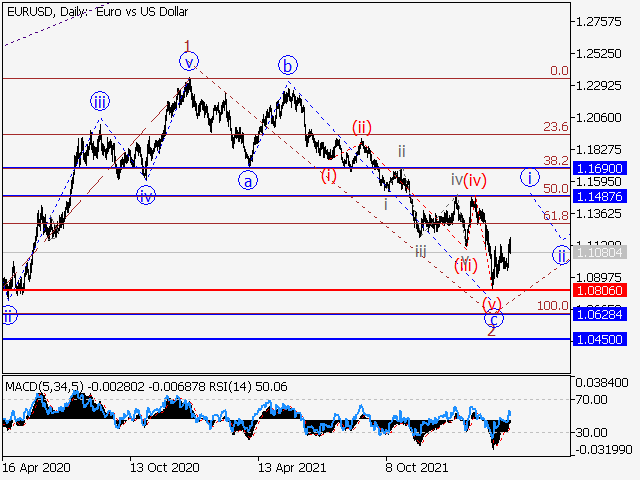Select the red '(iv)' wave label
This screenshot has width=640, height=480.
pyautogui.click(x=475, y=180)
